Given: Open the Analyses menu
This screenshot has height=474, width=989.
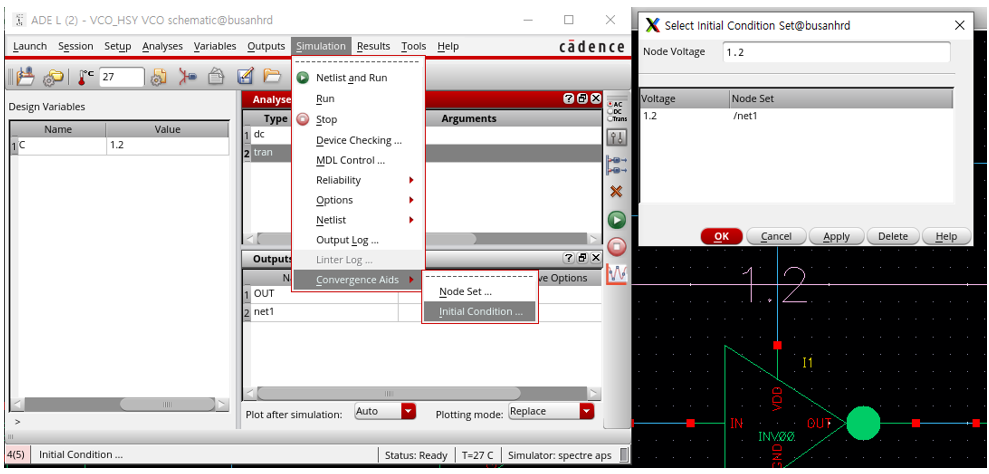Looking at the screenshot, I should (162, 46).
